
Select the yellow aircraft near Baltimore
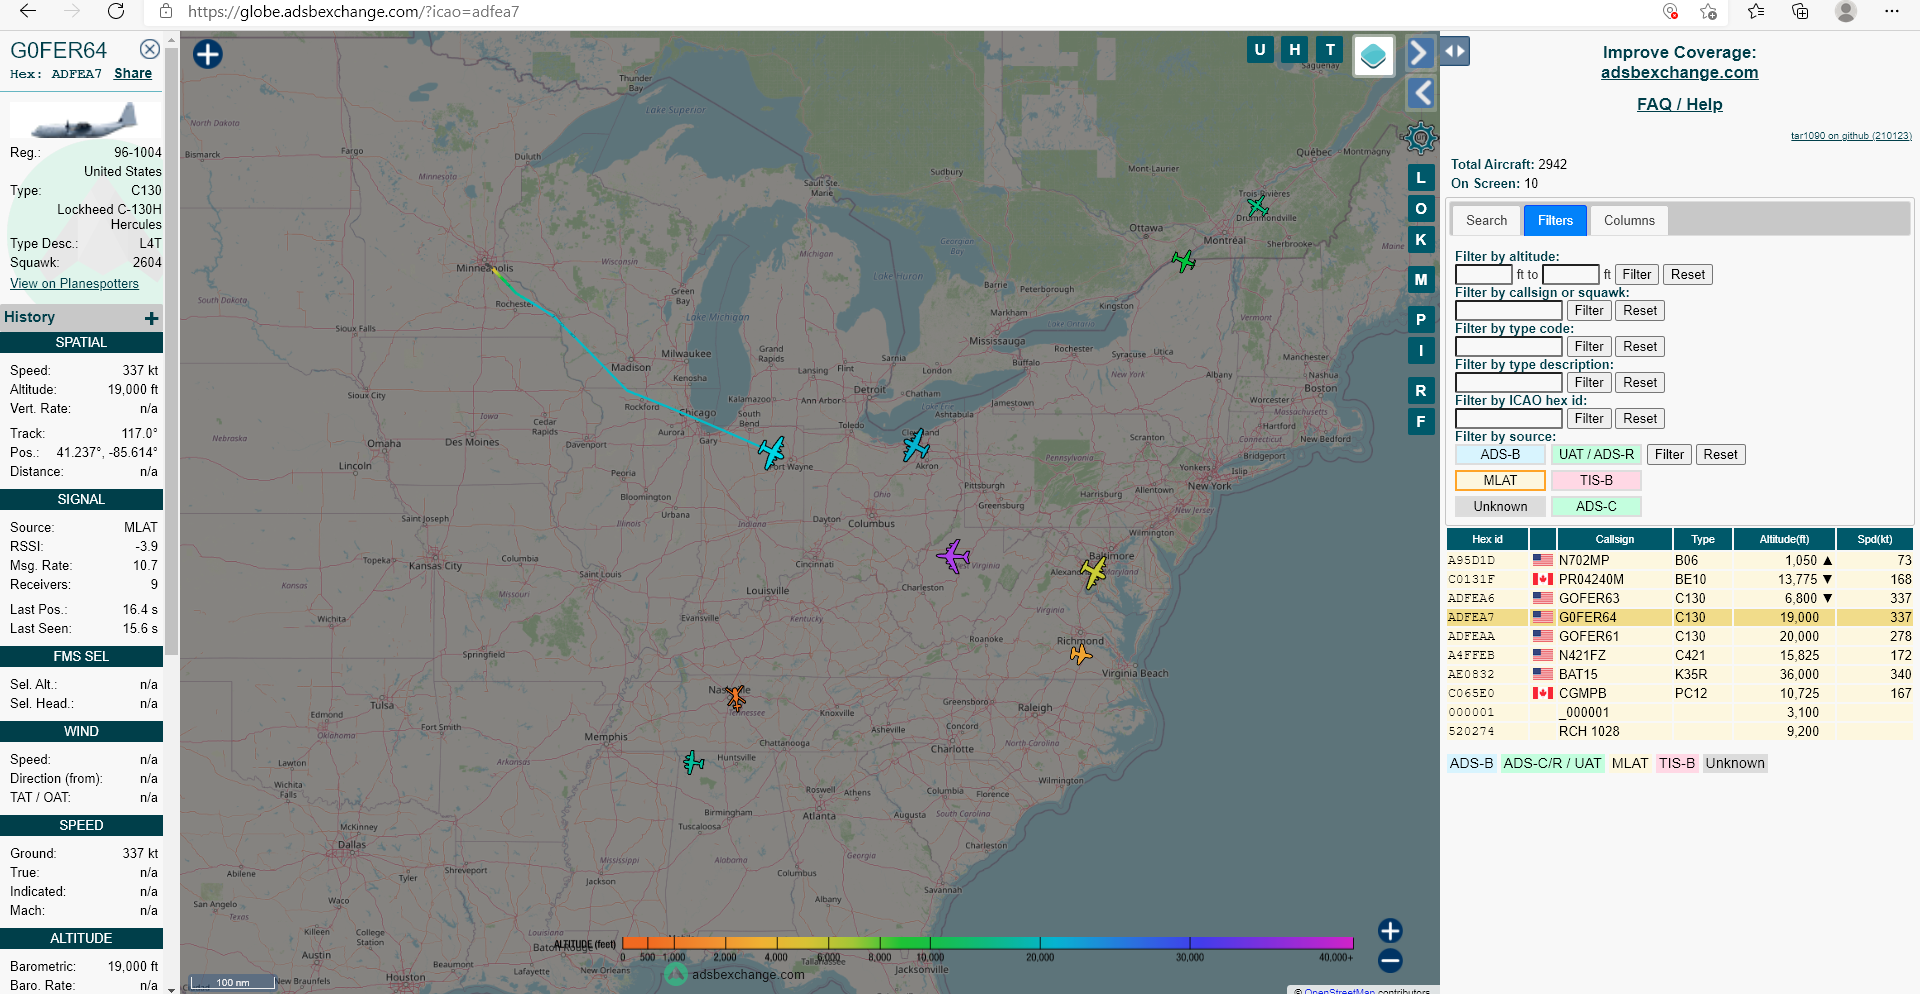point(1094,572)
